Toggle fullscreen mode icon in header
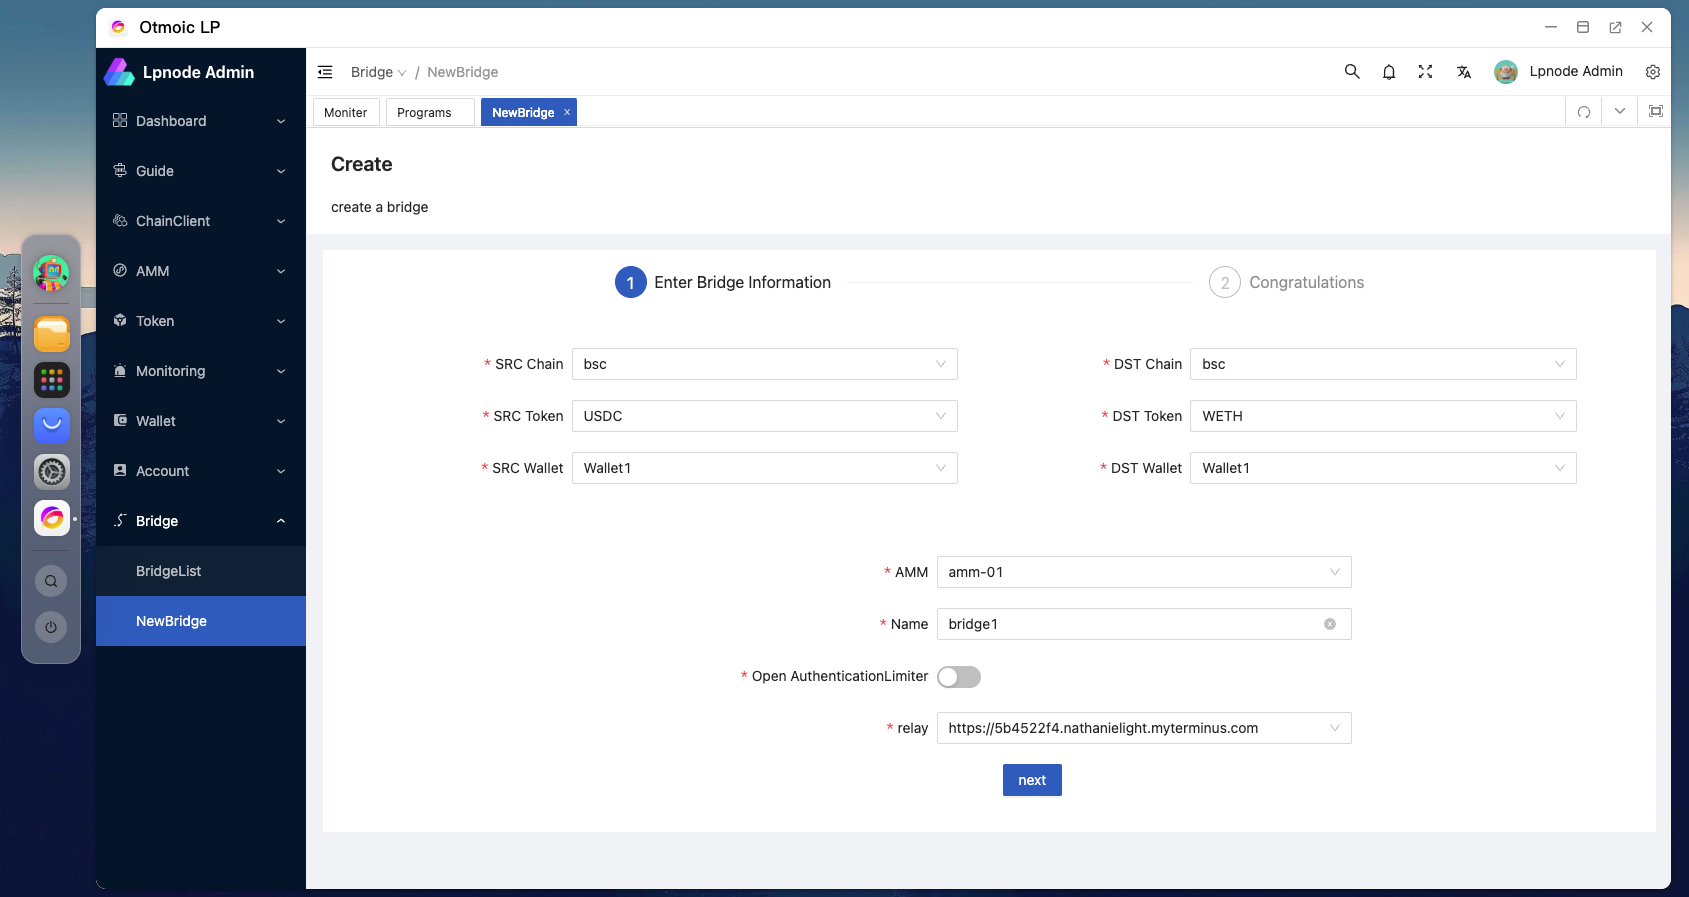 click(x=1425, y=72)
